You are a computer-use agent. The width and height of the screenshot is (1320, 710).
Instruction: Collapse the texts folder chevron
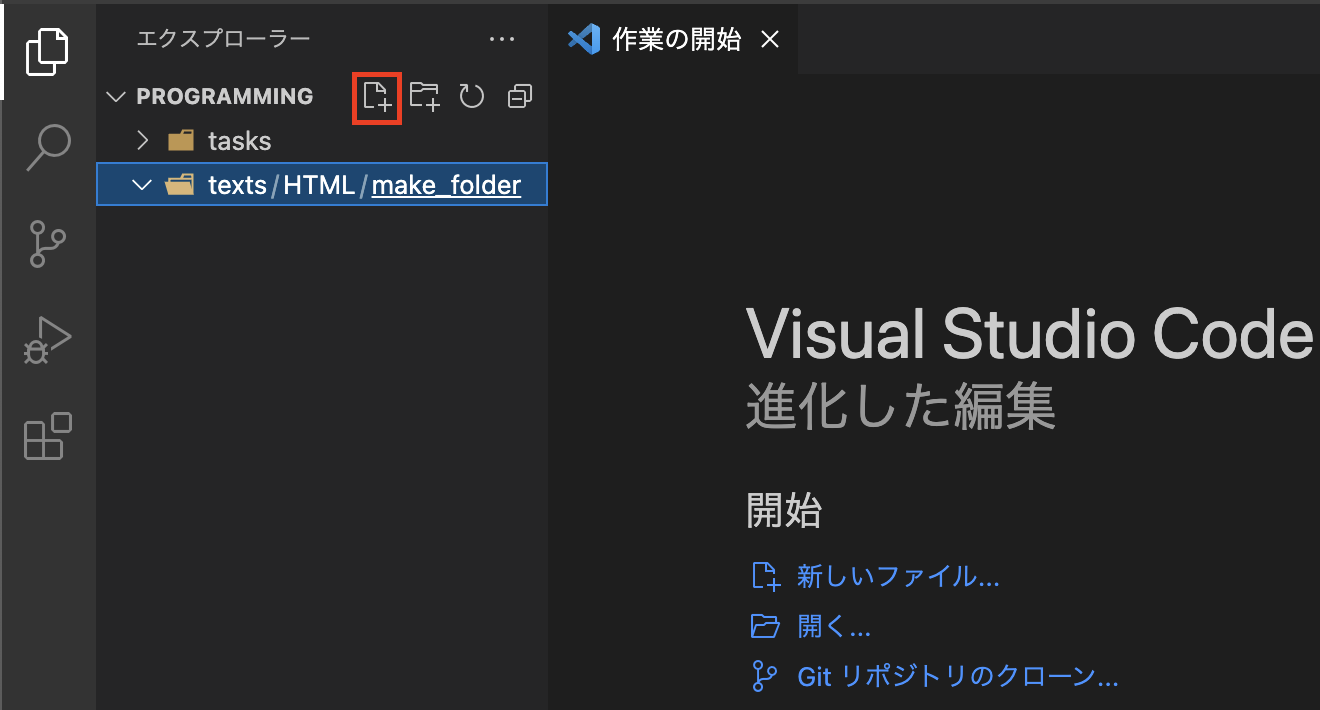(142, 184)
